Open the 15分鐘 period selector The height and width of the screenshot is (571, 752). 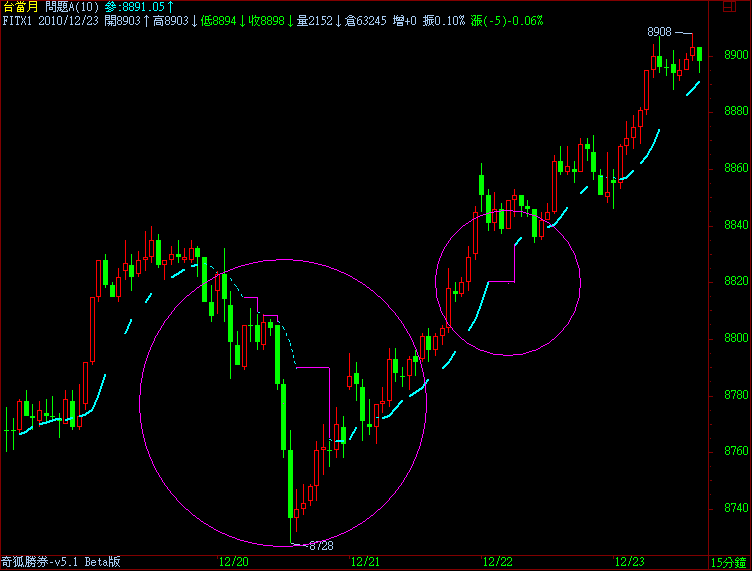coord(728,562)
